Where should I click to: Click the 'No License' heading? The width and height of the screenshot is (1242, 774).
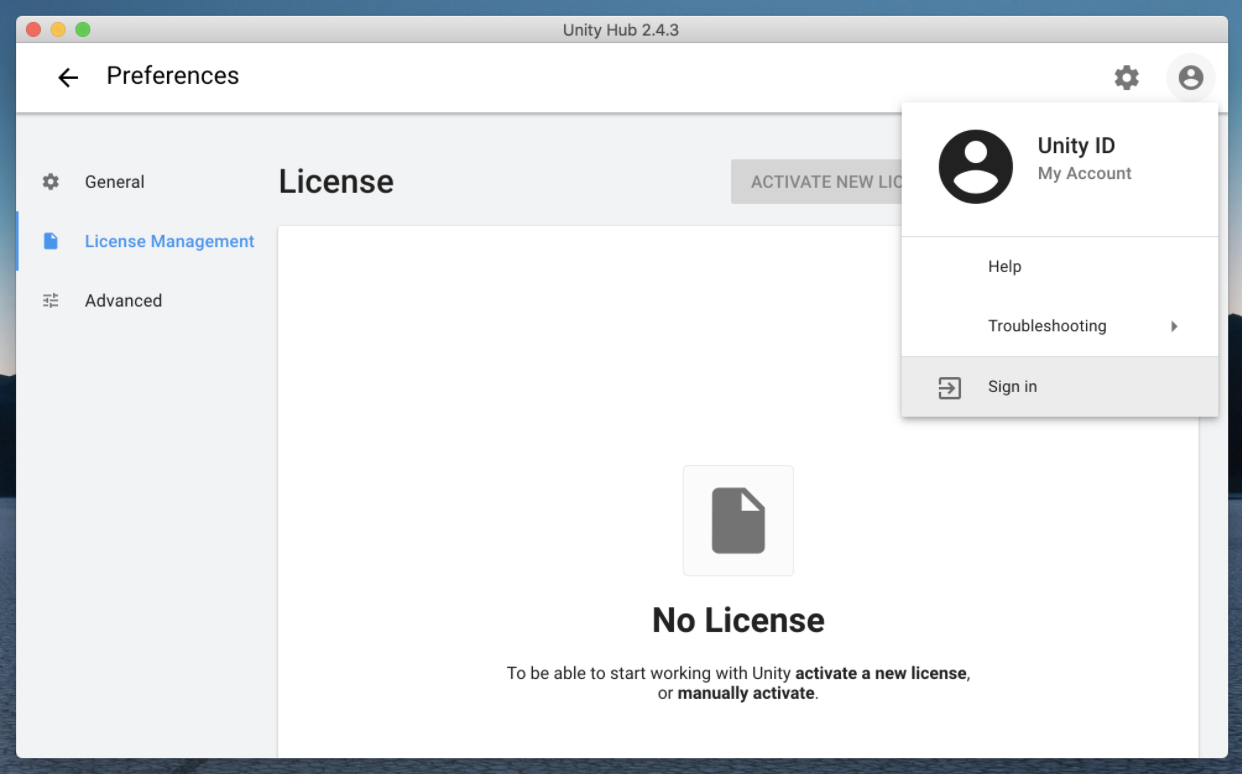coord(738,620)
